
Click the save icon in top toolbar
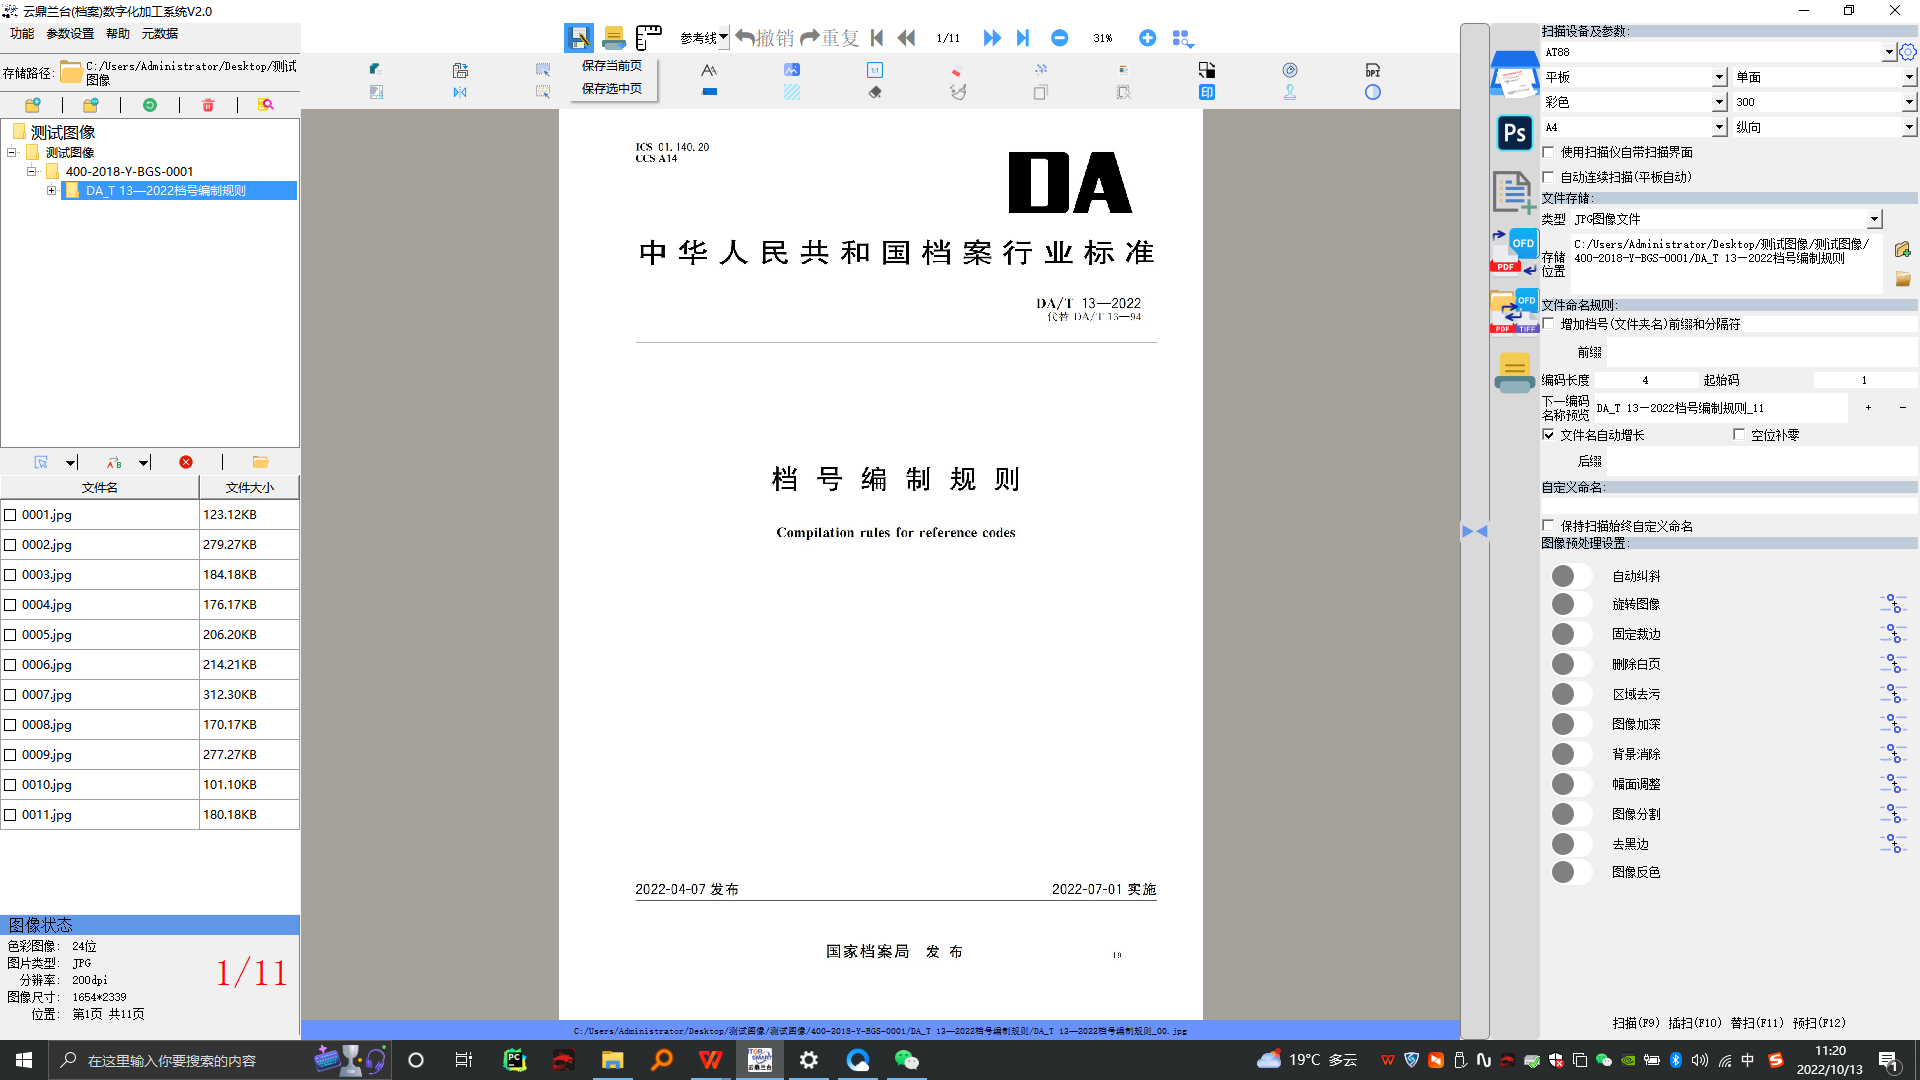click(578, 38)
